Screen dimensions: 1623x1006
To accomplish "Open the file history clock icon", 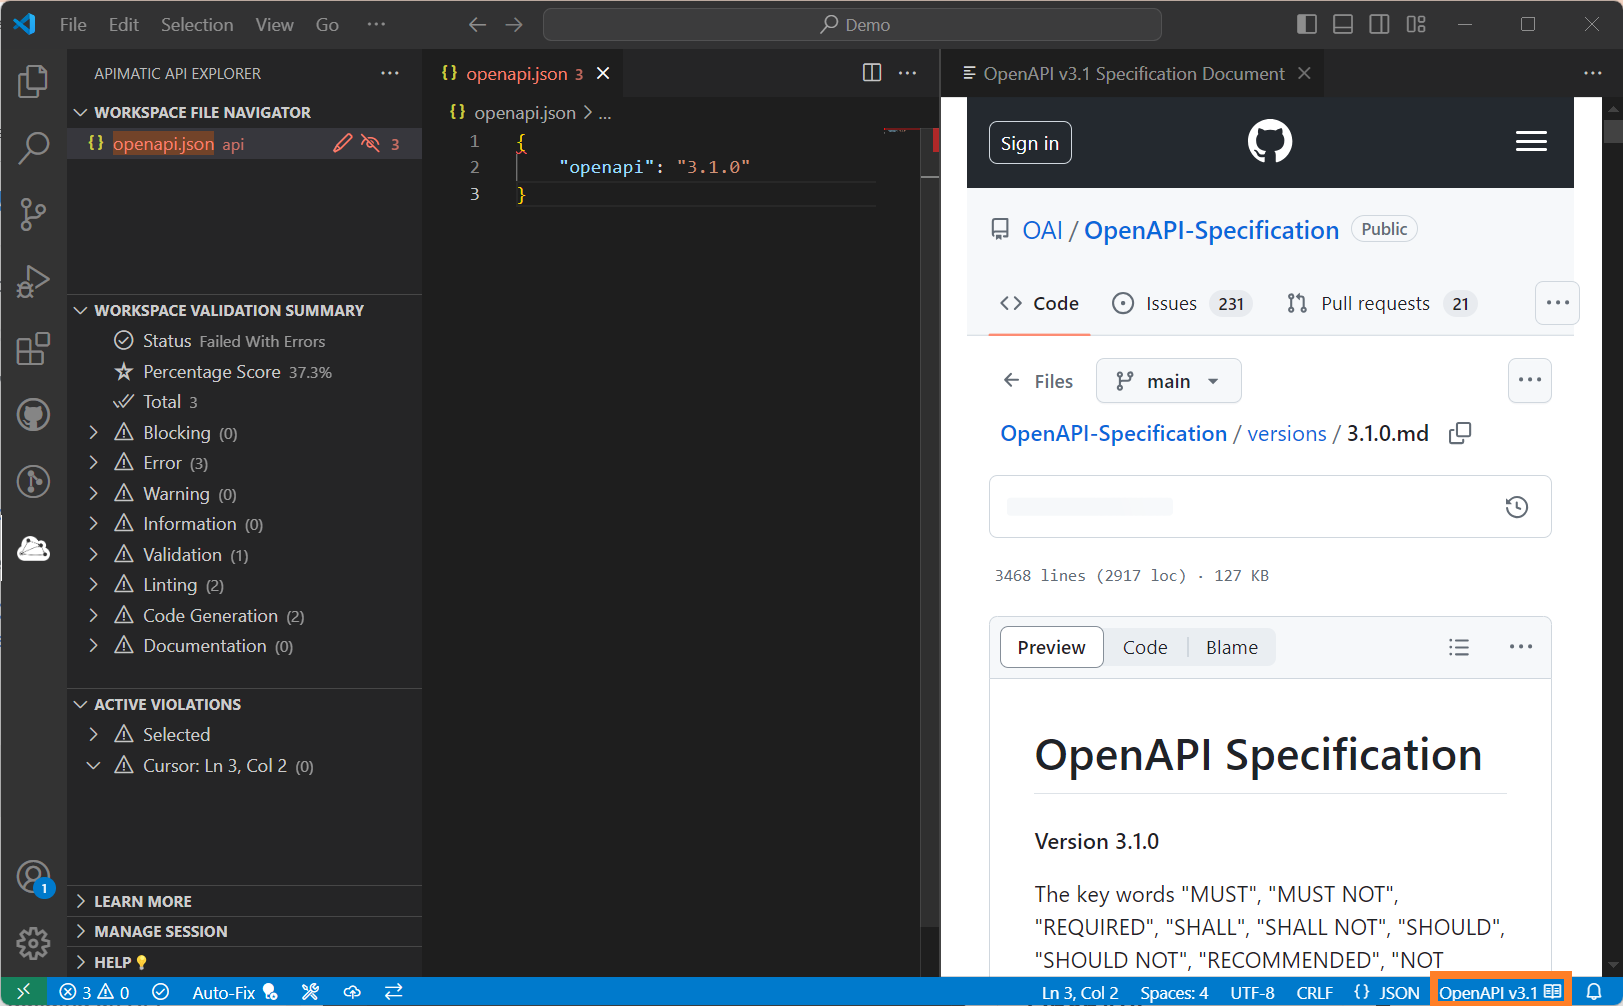I will (1516, 507).
